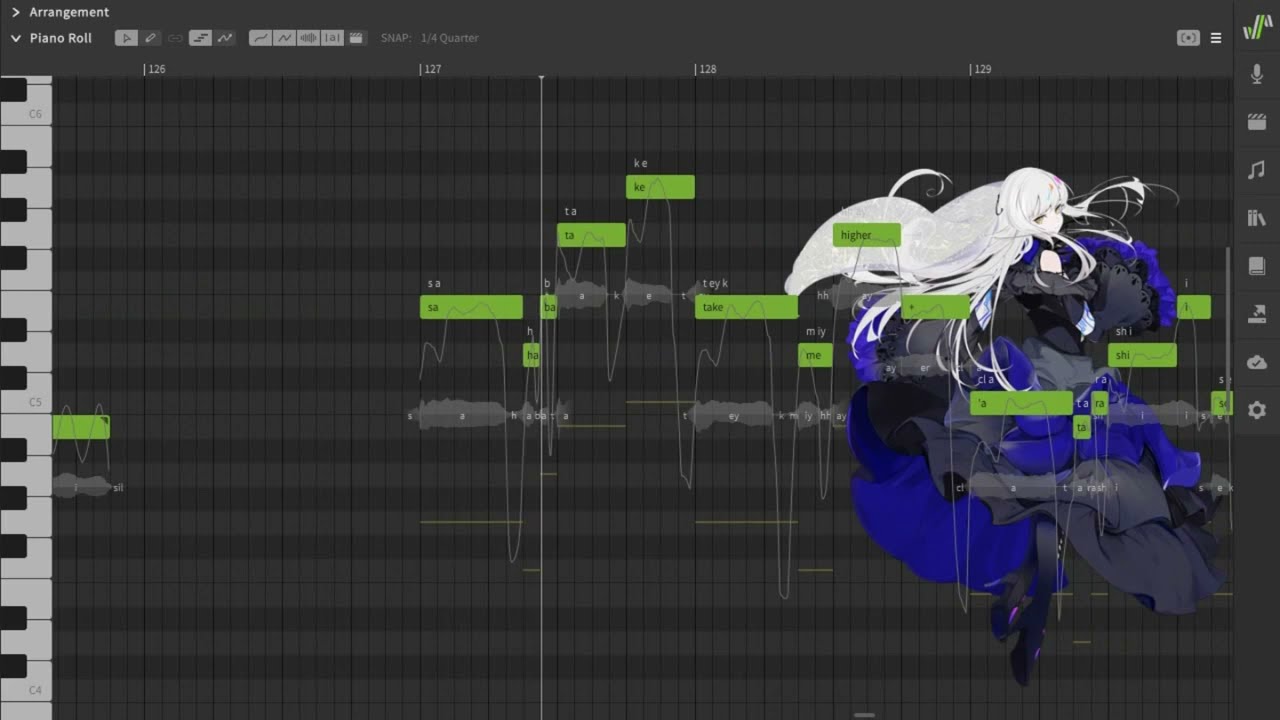
Task: Open the Voice panel microphone icon
Action: click(x=1257, y=74)
